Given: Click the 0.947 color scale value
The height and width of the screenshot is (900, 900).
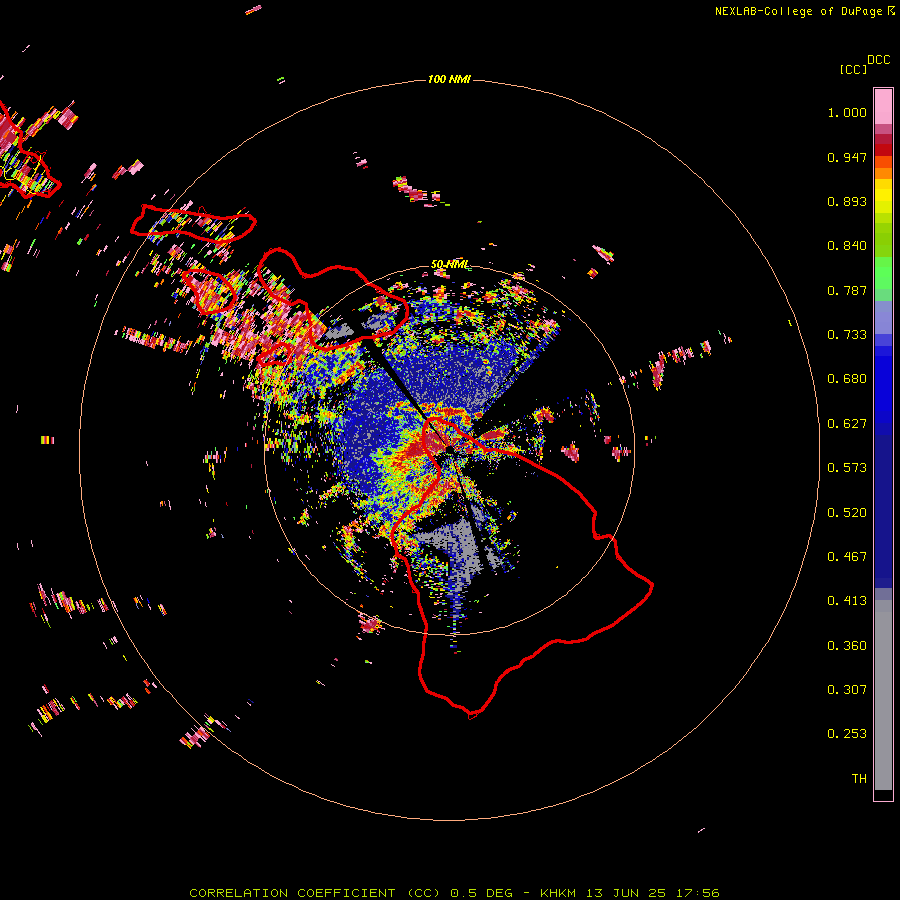Looking at the screenshot, I should tap(847, 157).
